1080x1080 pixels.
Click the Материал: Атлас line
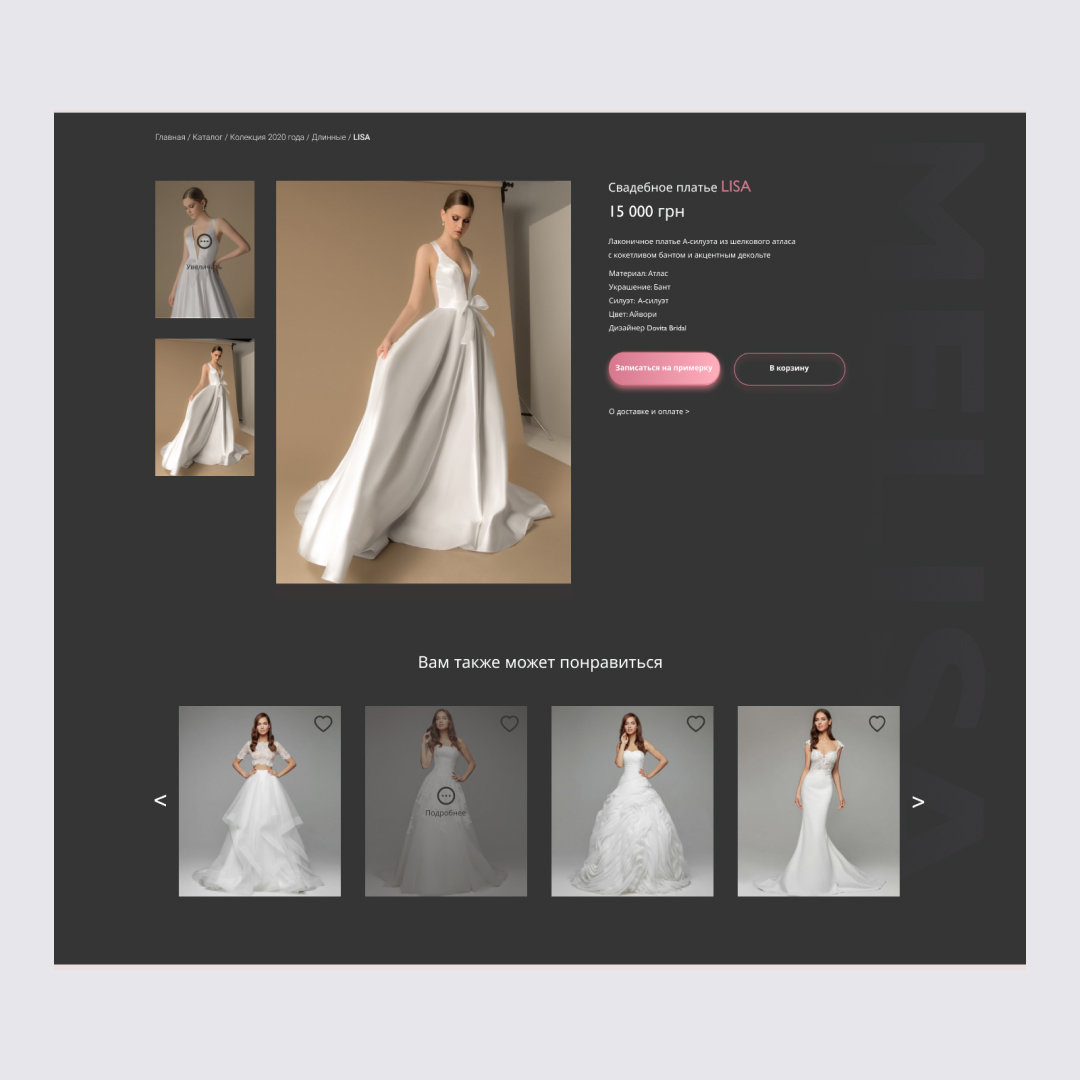coord(638,273)
